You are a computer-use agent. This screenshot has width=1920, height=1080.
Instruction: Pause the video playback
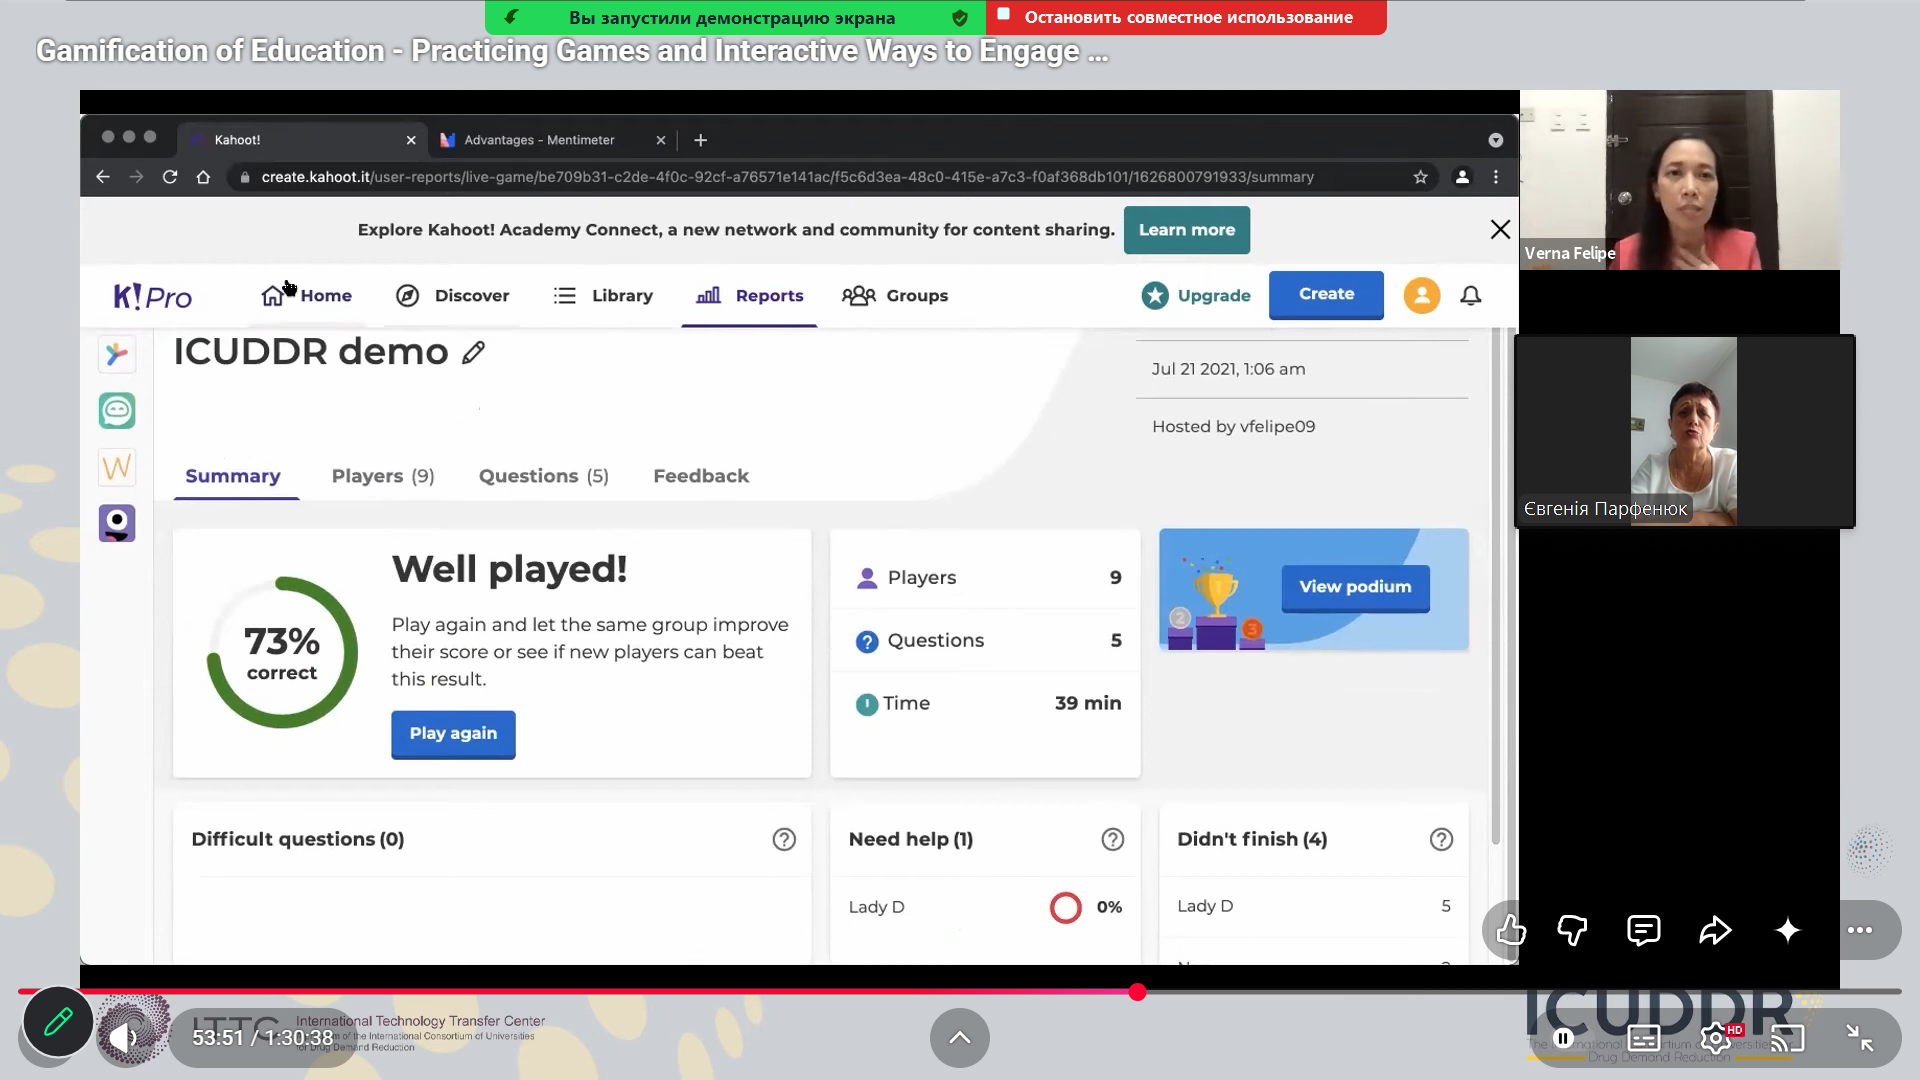coord(1563,1039)
